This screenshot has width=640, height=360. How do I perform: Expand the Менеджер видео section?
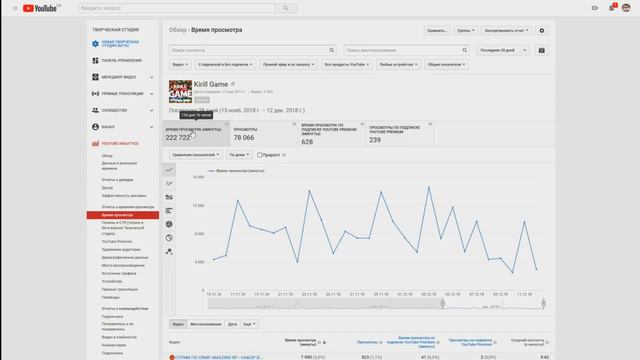[x=151, y=77]
